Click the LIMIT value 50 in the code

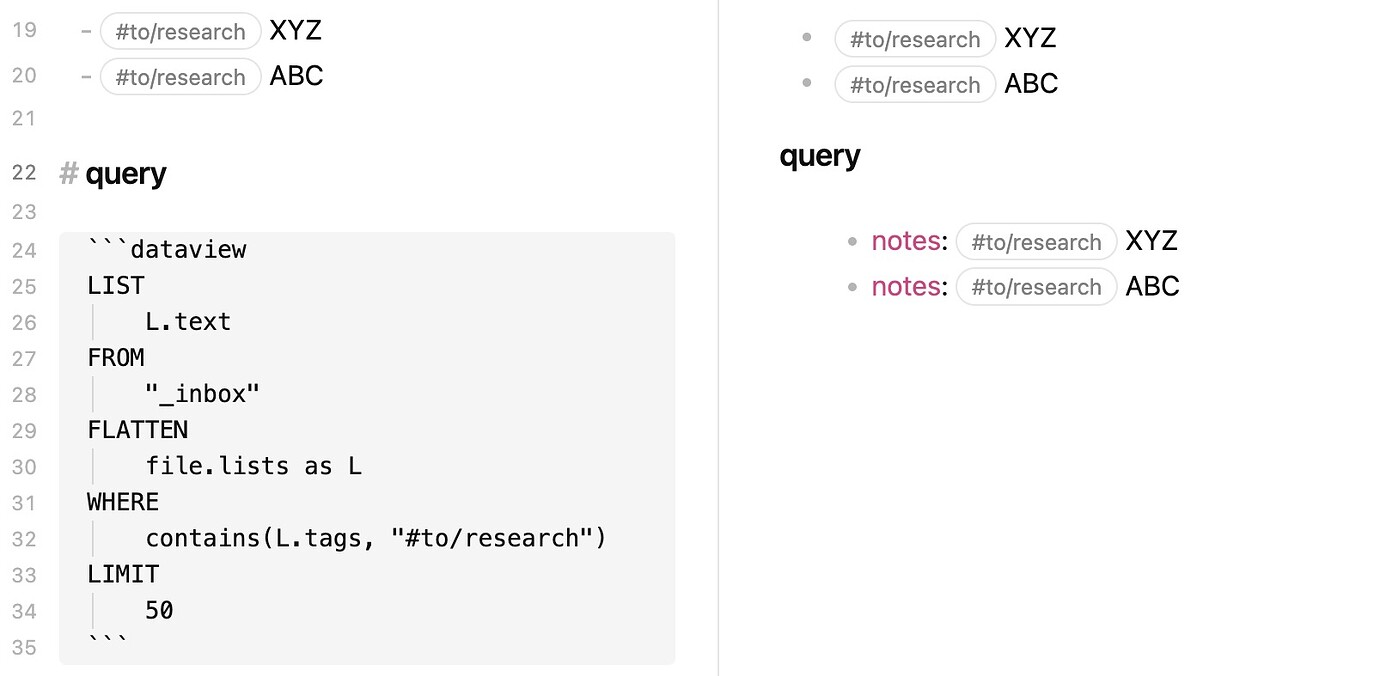click(x=159, y=610)
